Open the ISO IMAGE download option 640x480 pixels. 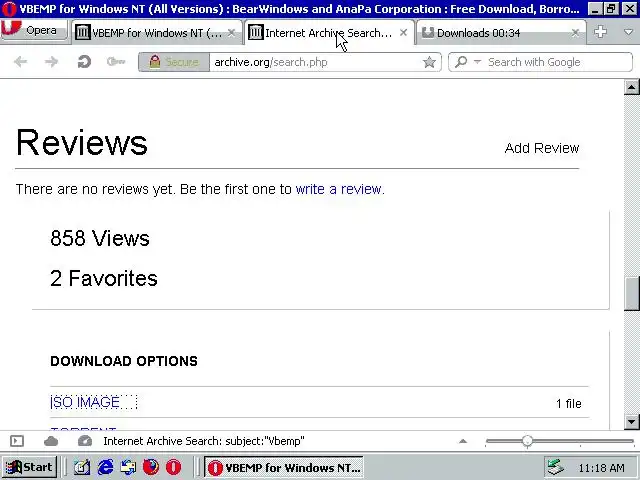85,402
